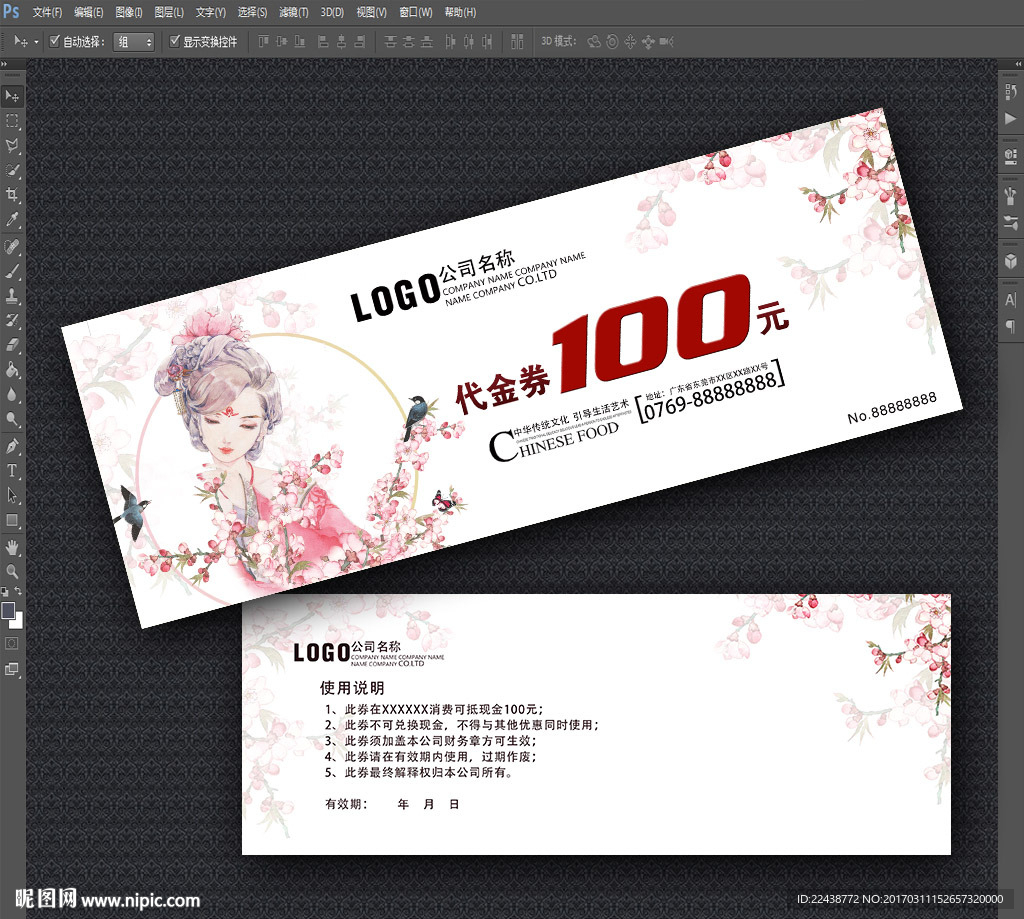Click the foreground color swatch

point(8,611)
